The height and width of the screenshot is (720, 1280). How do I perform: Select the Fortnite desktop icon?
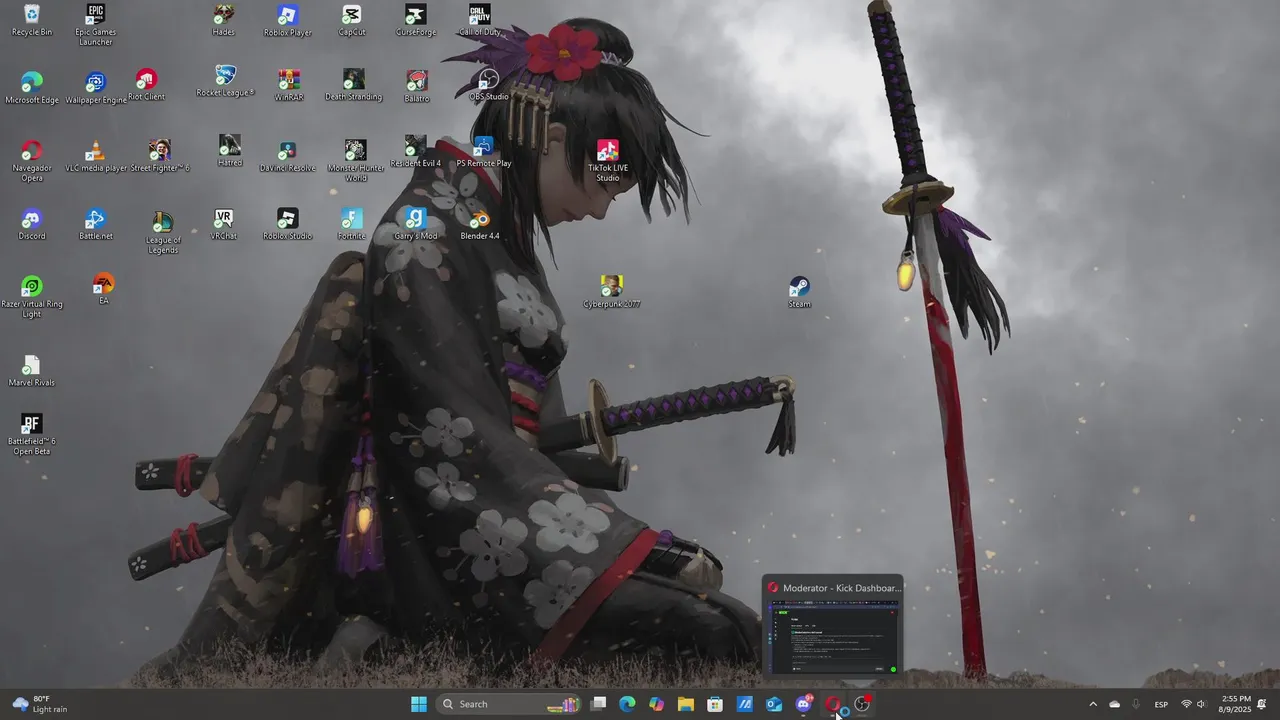(x=352, y=224)
